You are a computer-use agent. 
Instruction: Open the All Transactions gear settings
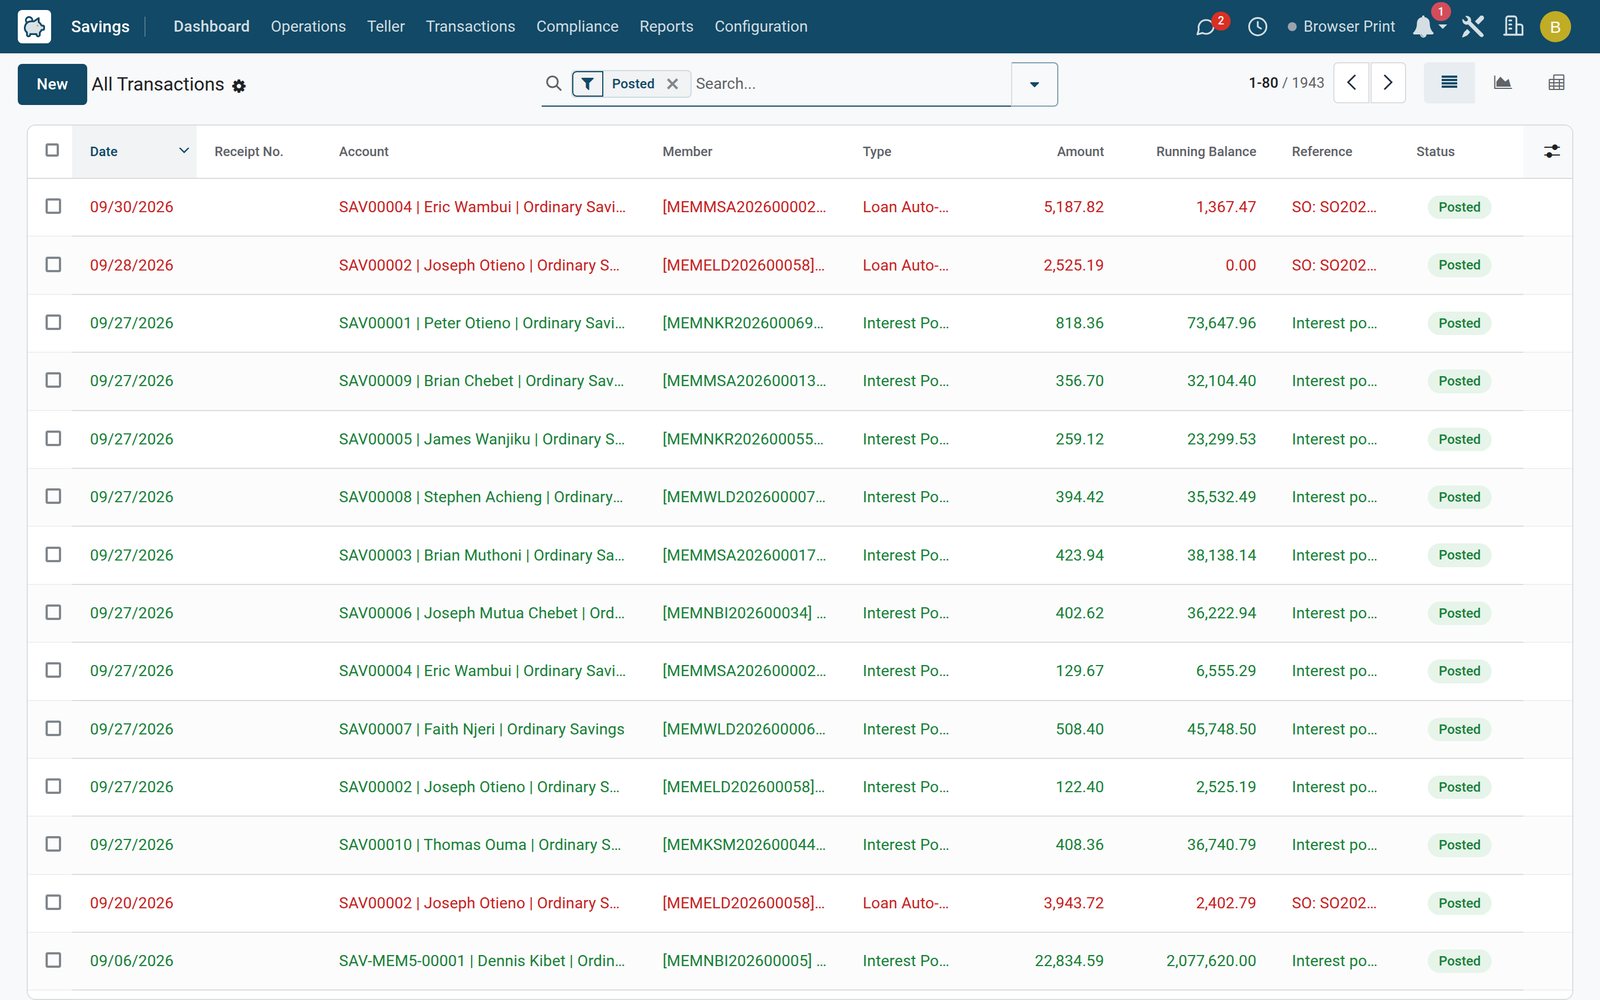click(x=239, y=86)
